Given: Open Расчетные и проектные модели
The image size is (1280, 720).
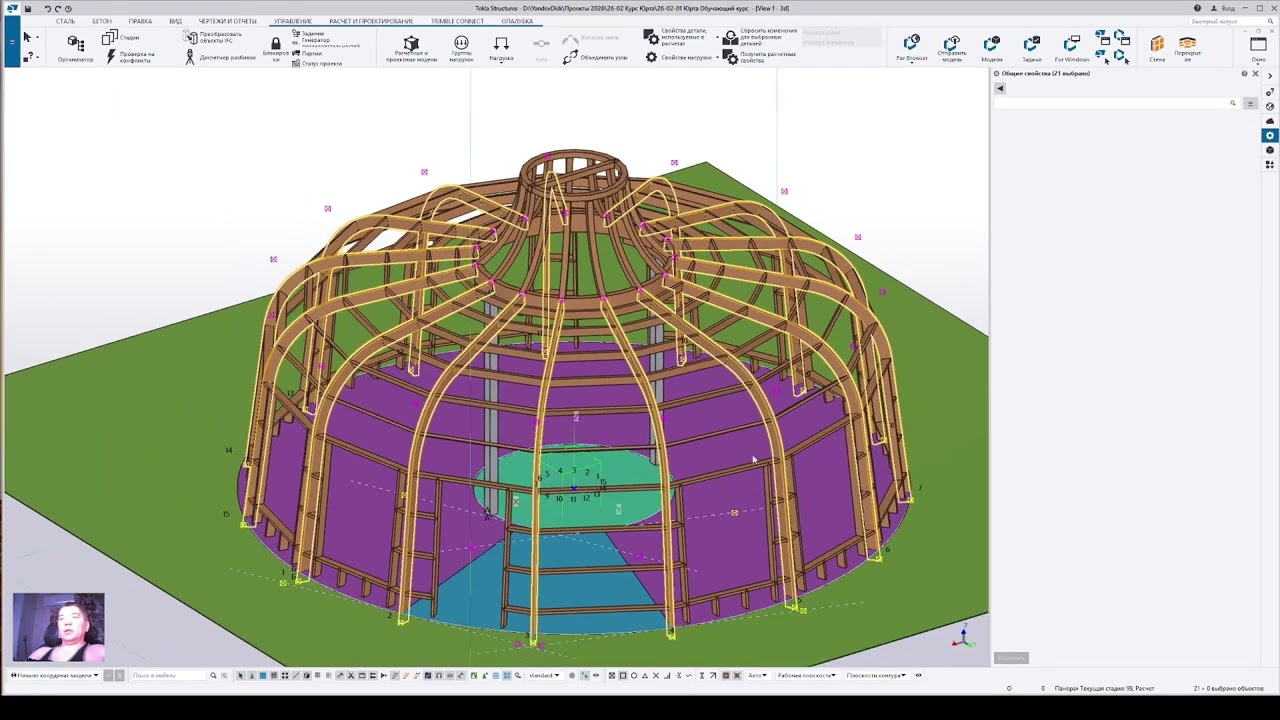Looking at the screenshot, I should coord(411,49).
